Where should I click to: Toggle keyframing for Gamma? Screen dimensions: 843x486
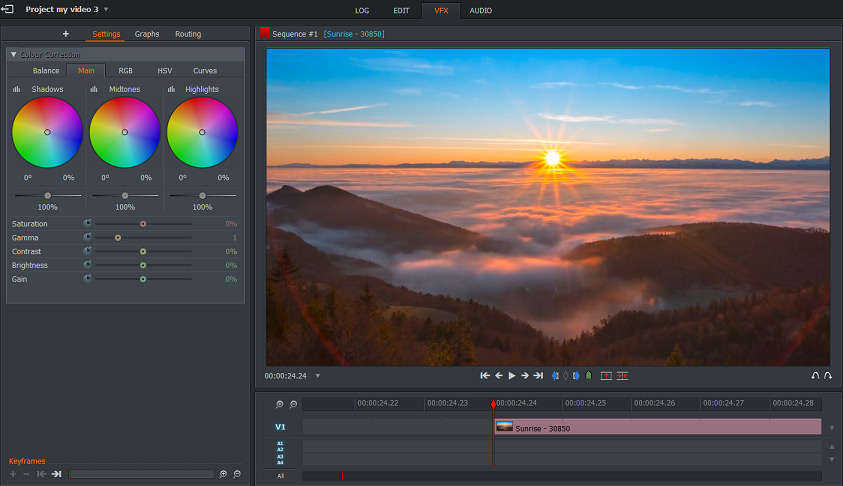point(88,237)
